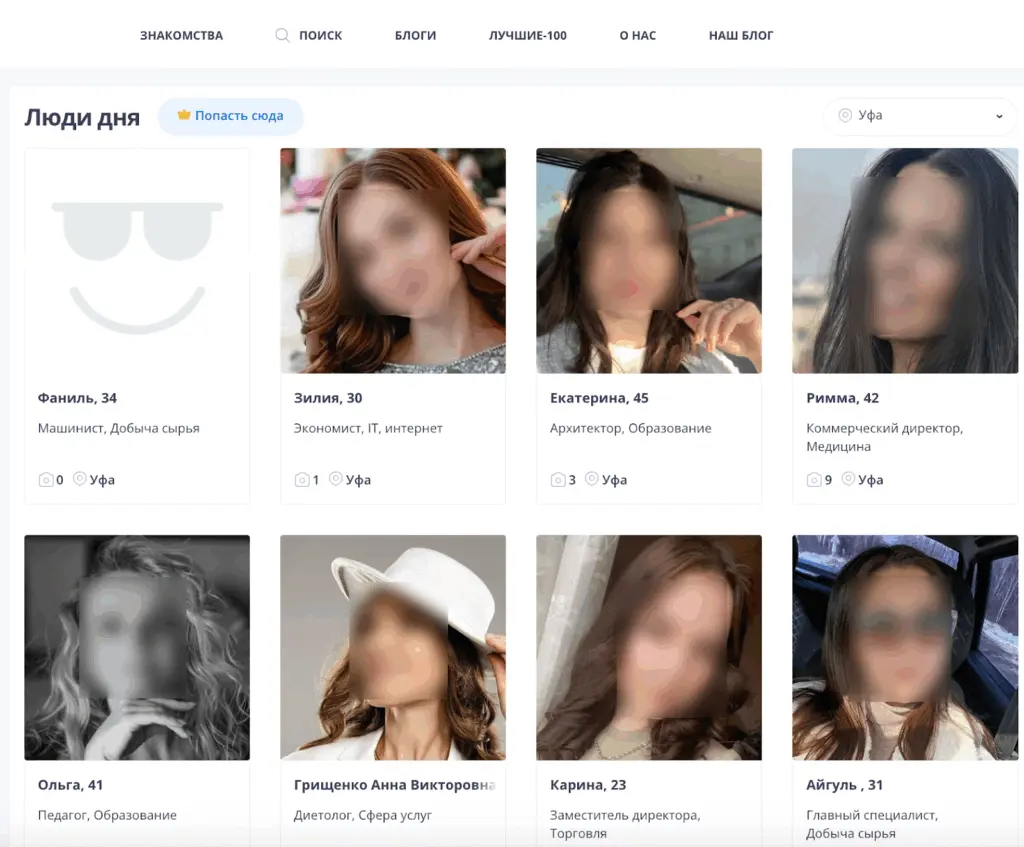Go to Лучшие-100 in the top navigation
1024x847 pixels.
tap(527, 35)
